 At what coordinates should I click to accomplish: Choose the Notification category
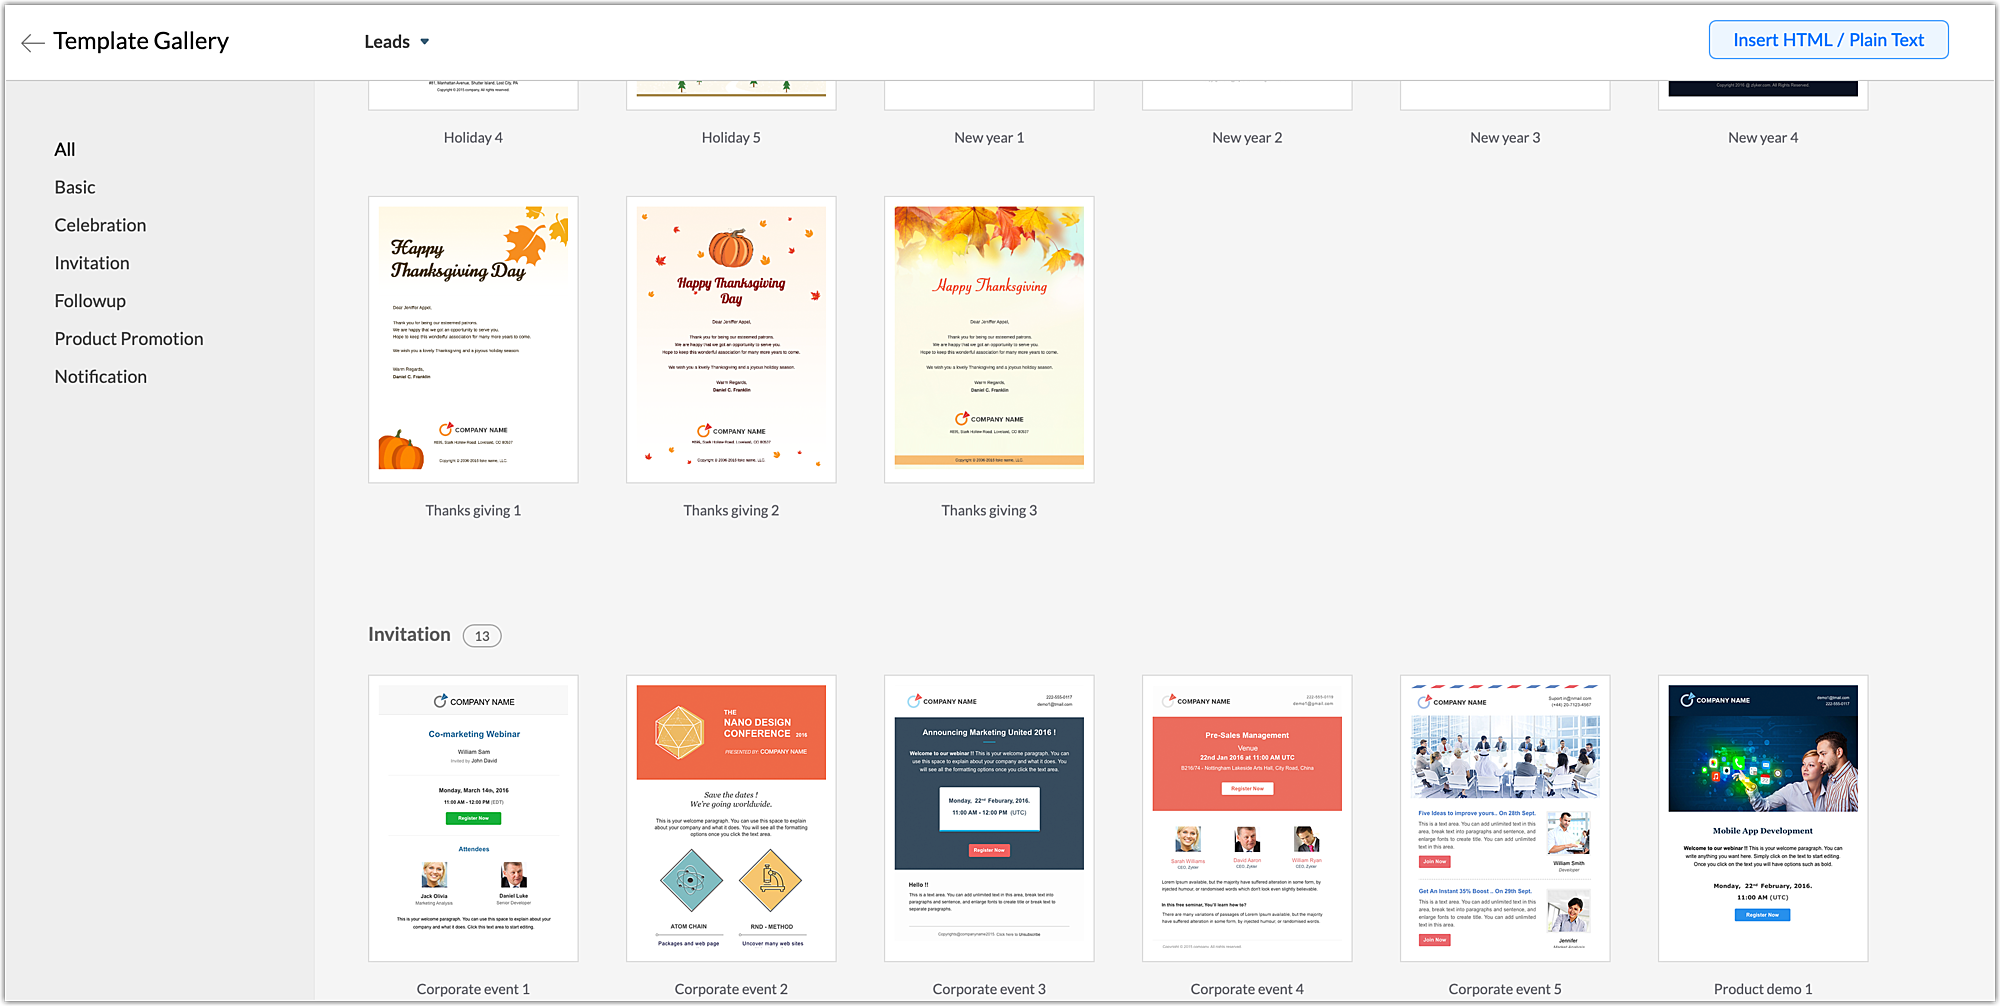[100, 377]
